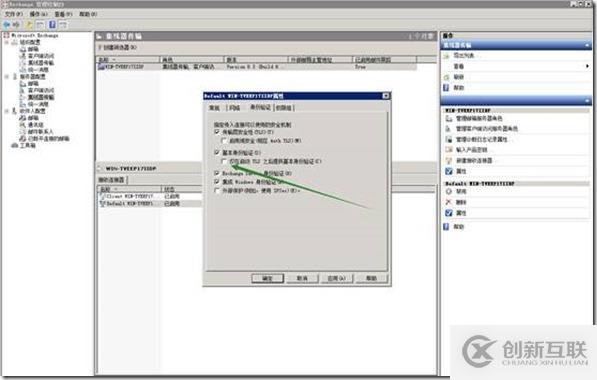Click the 帮助 button in dialog

(x=372, y=278)
